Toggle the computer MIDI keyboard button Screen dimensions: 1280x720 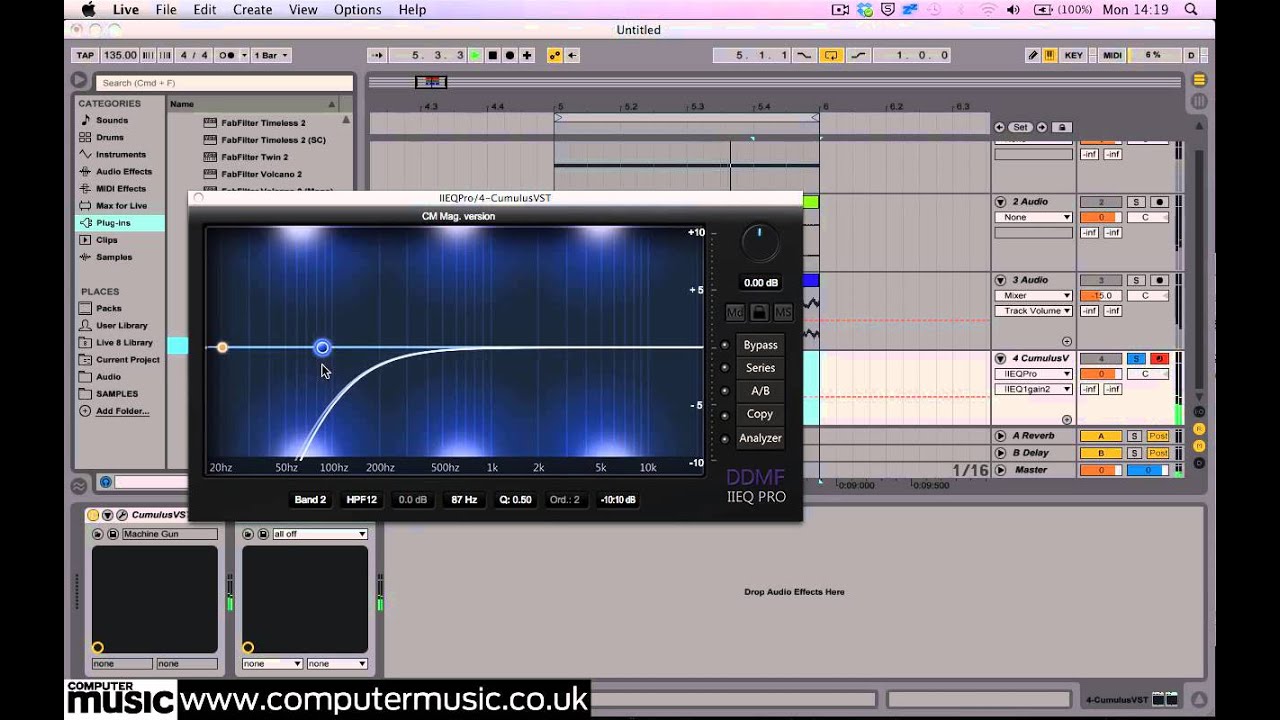[1050, 56]
